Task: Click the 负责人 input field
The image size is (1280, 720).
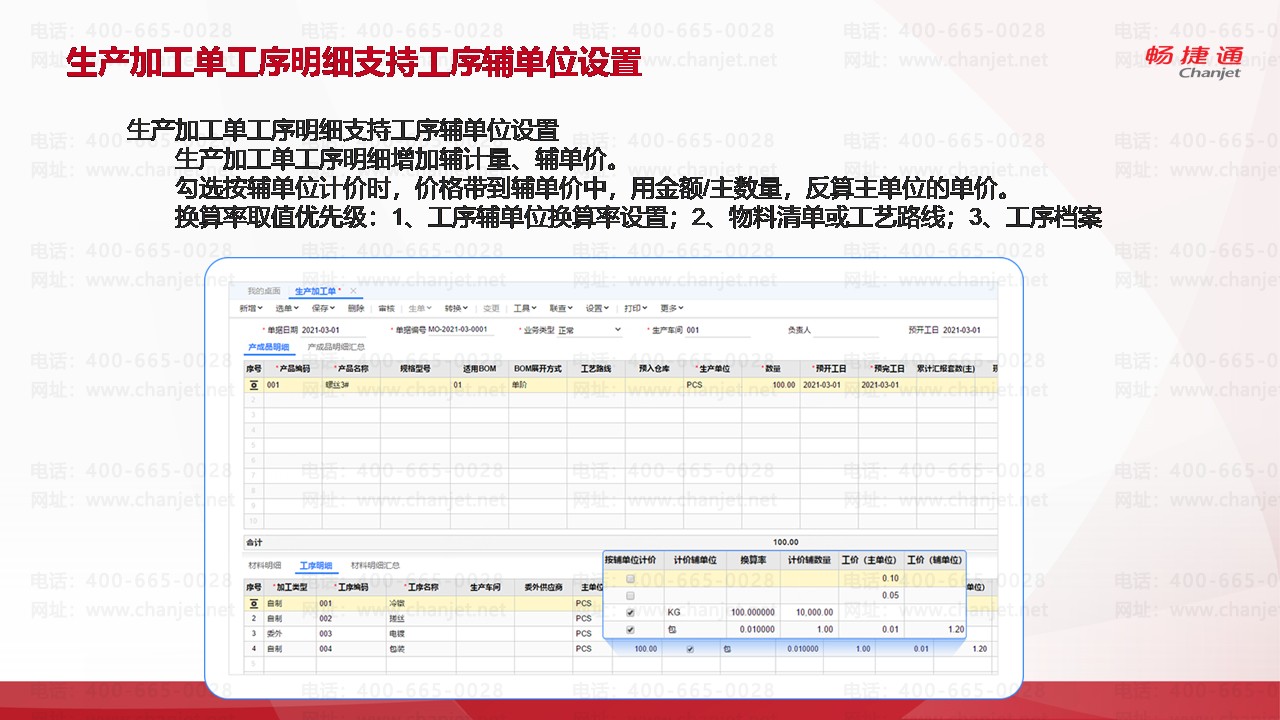Action: coord(846,330)
